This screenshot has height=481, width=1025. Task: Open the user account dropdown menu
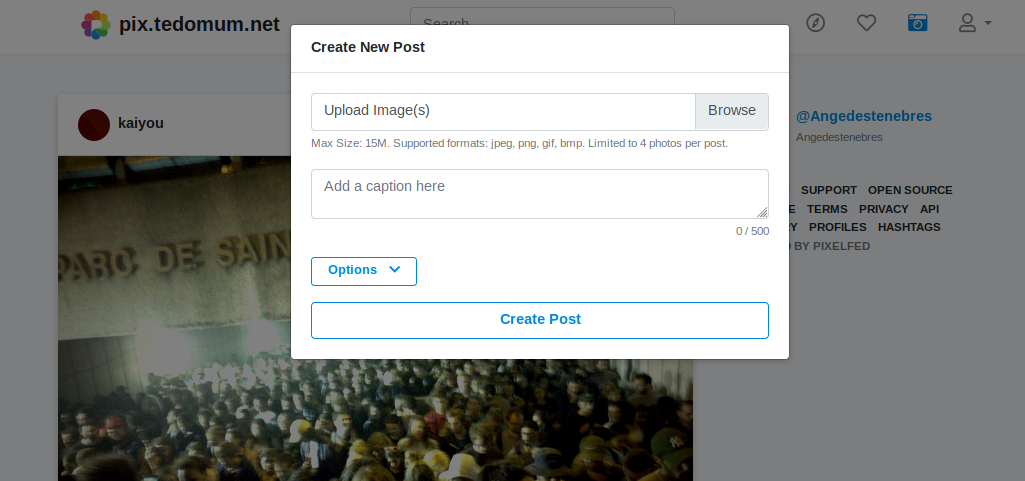coord(974,23)
